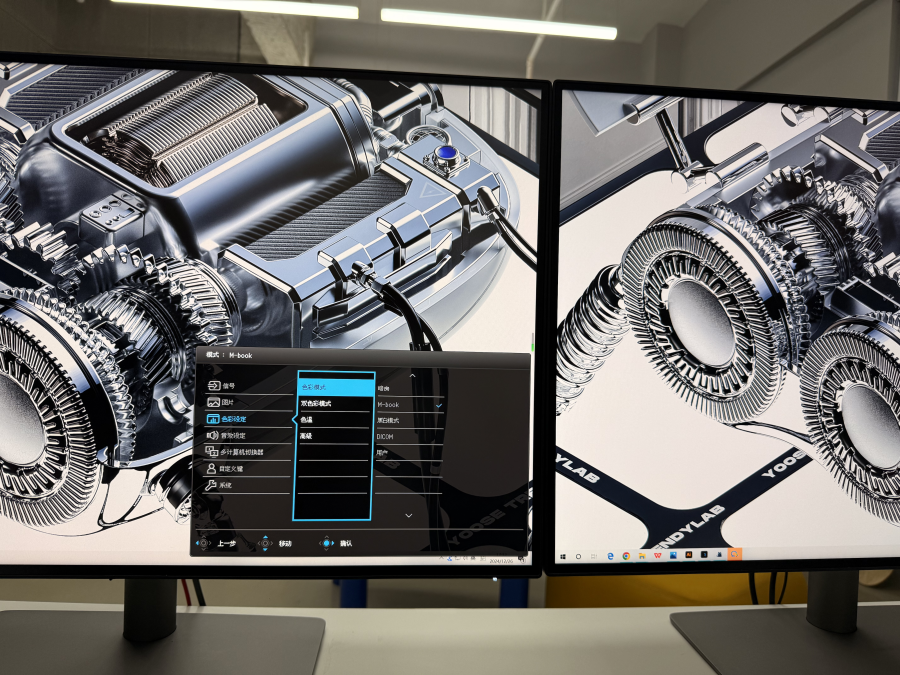Choose the 黑白模式 color mode option
The image size is (900, 675).
[387, 421]
